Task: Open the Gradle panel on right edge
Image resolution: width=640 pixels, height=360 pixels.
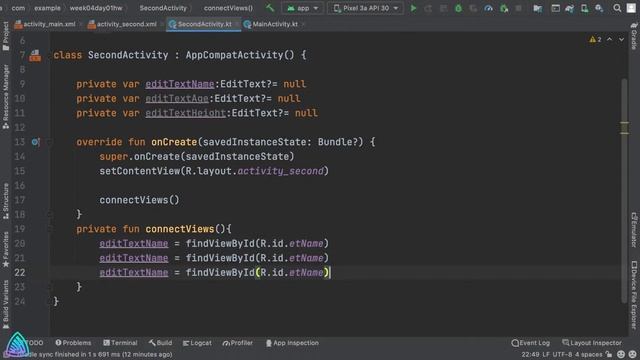Action: pyautogui.click(x=634, y=37)
